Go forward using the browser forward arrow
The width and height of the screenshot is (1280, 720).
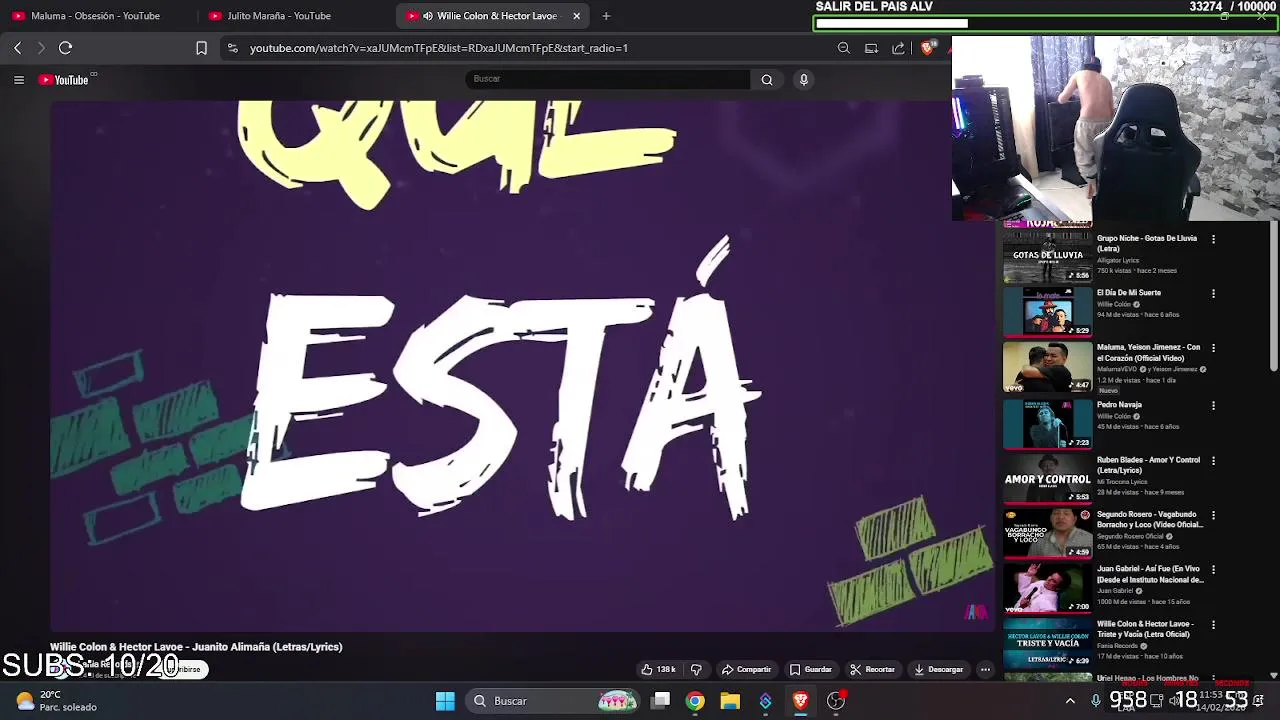41,48
